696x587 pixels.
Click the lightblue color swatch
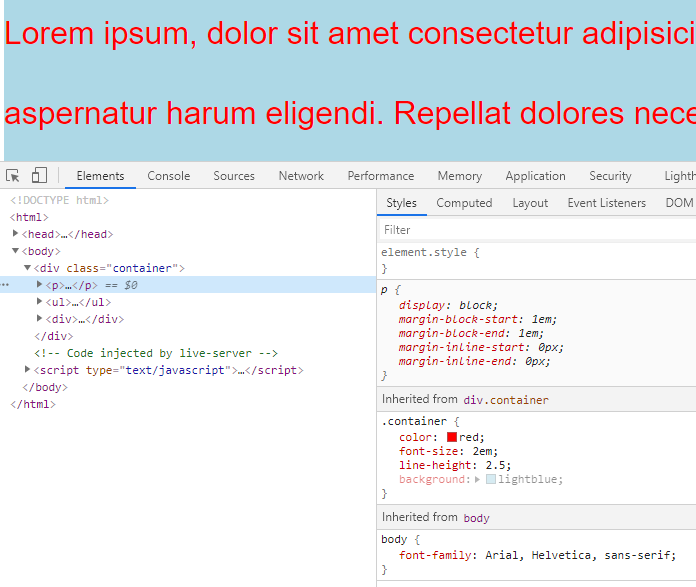click(491, 480)
